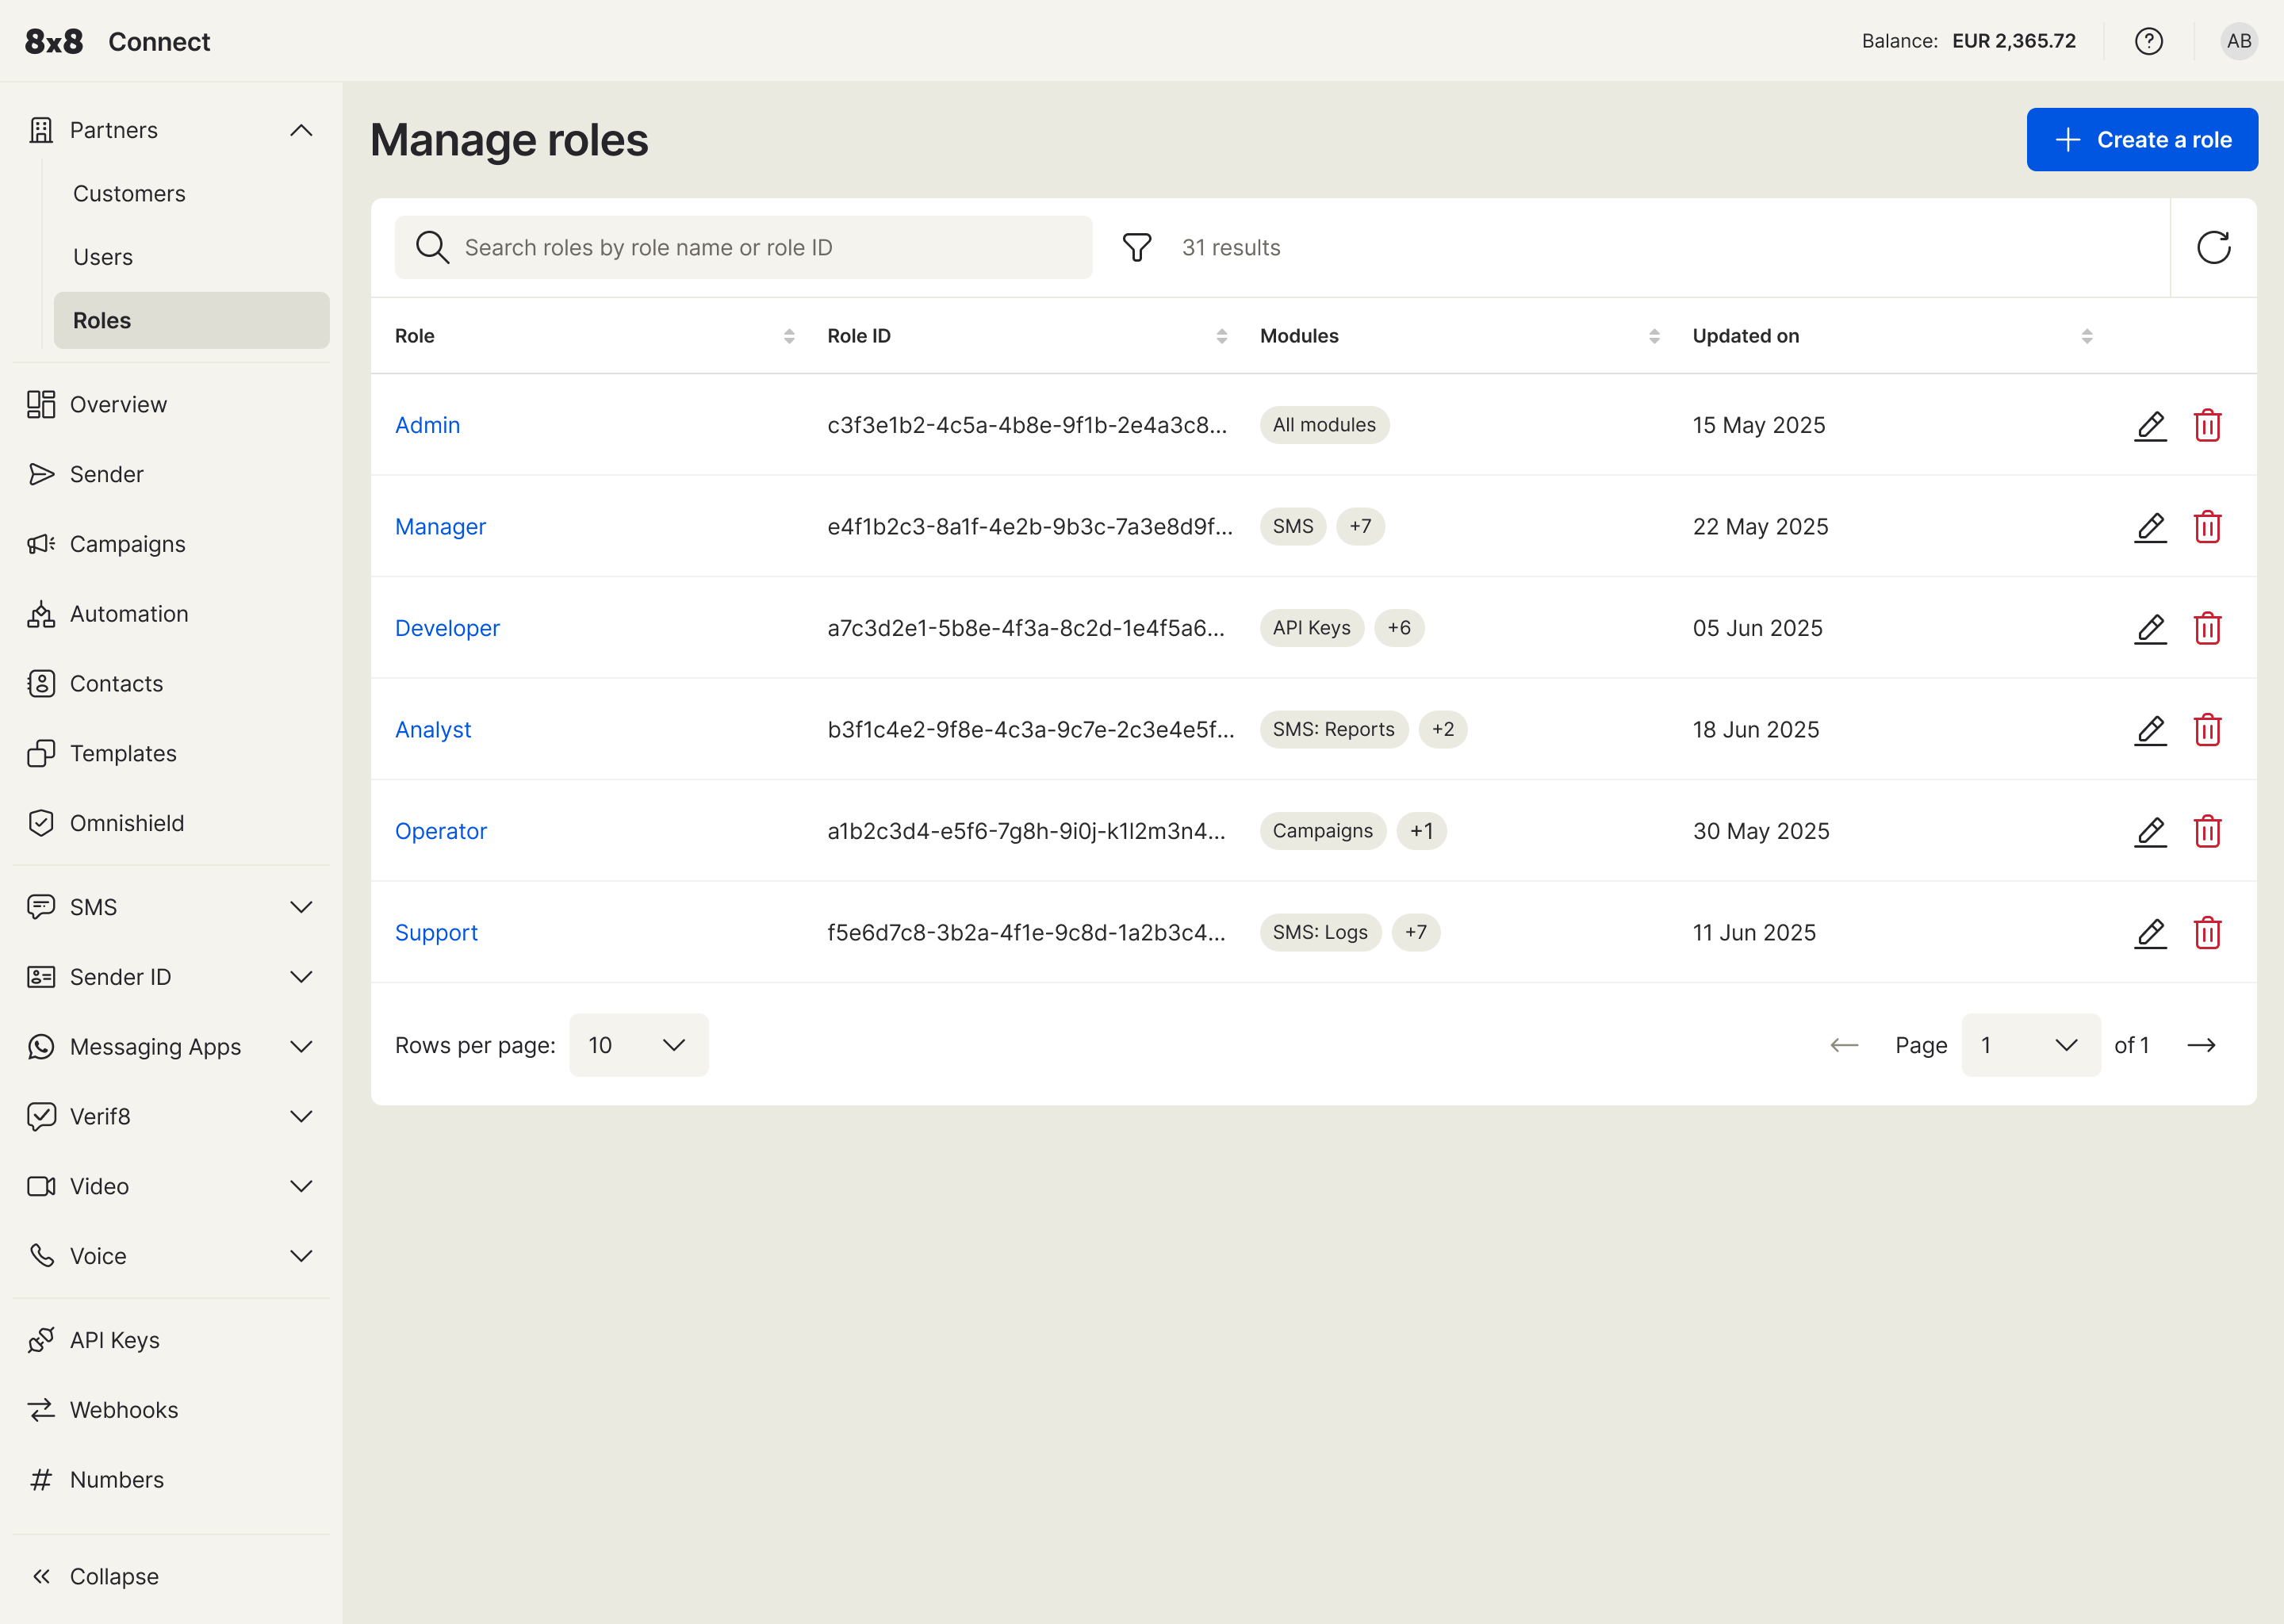
Task: Open the Rows per page dropdown
Action: [x=638, y=1044]
